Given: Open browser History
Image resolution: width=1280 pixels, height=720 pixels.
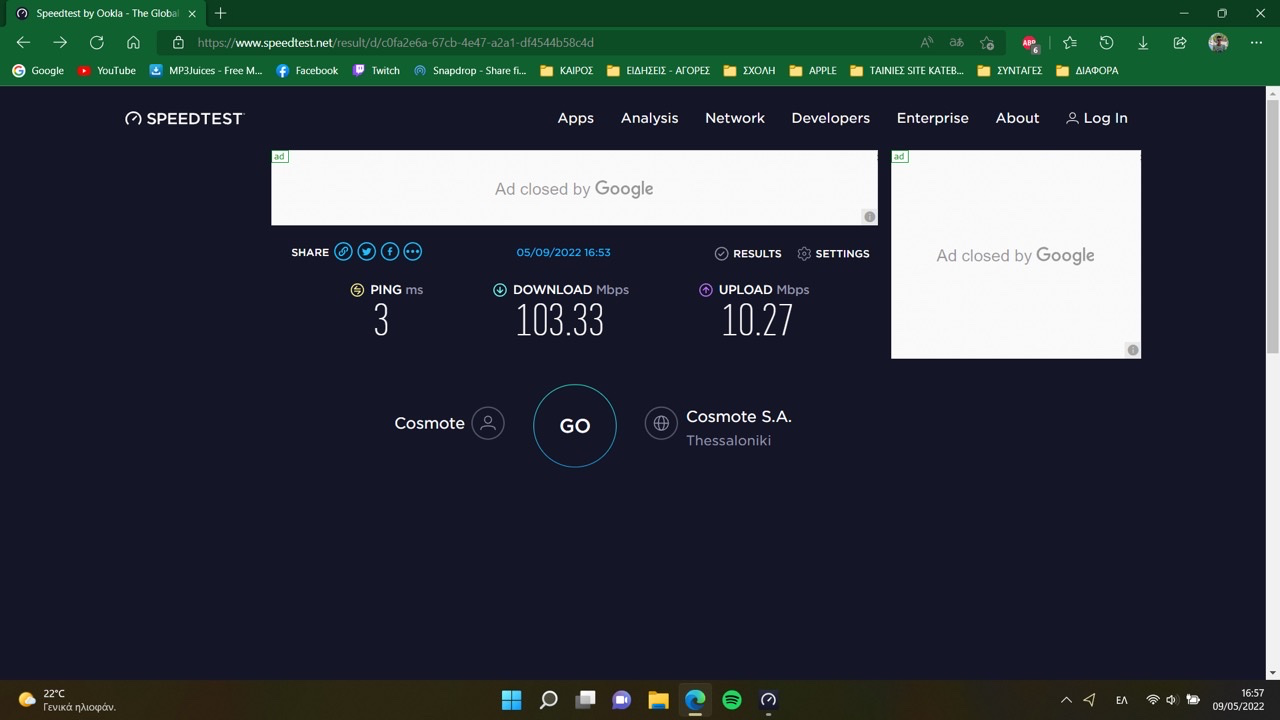Looking at the screenshot, I should coord(1106,42).
